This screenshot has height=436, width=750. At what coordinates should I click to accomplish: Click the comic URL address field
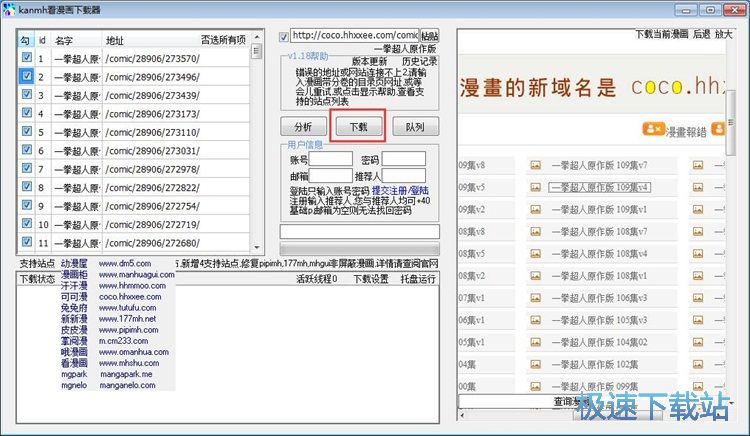pos(354,35)
